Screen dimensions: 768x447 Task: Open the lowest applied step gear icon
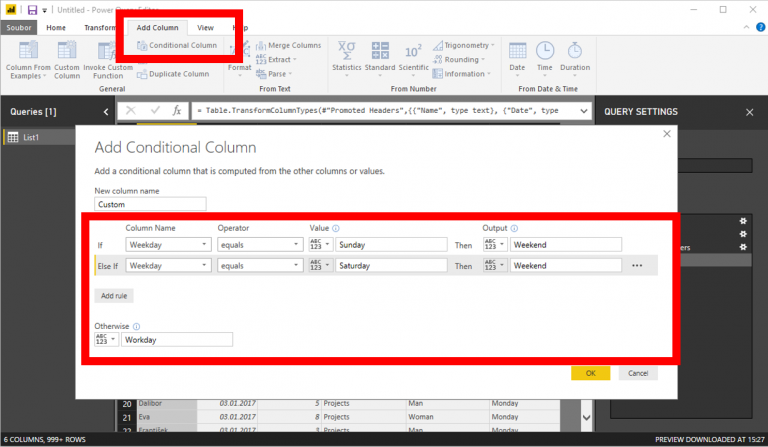pos(743,247)
